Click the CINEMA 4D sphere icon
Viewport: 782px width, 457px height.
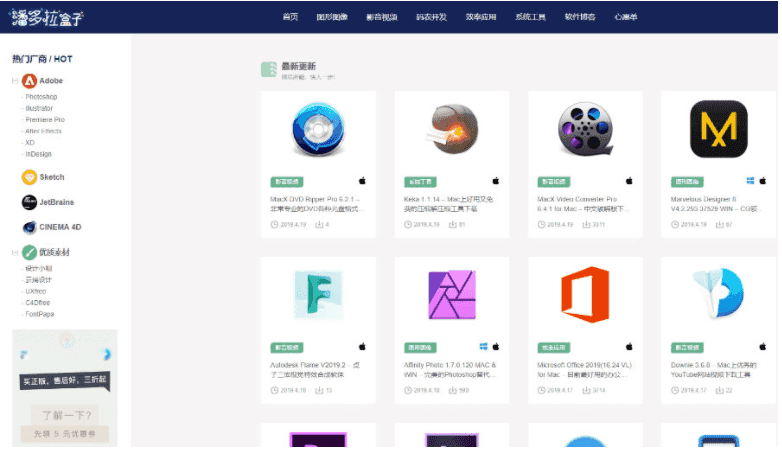coord(29,227)
